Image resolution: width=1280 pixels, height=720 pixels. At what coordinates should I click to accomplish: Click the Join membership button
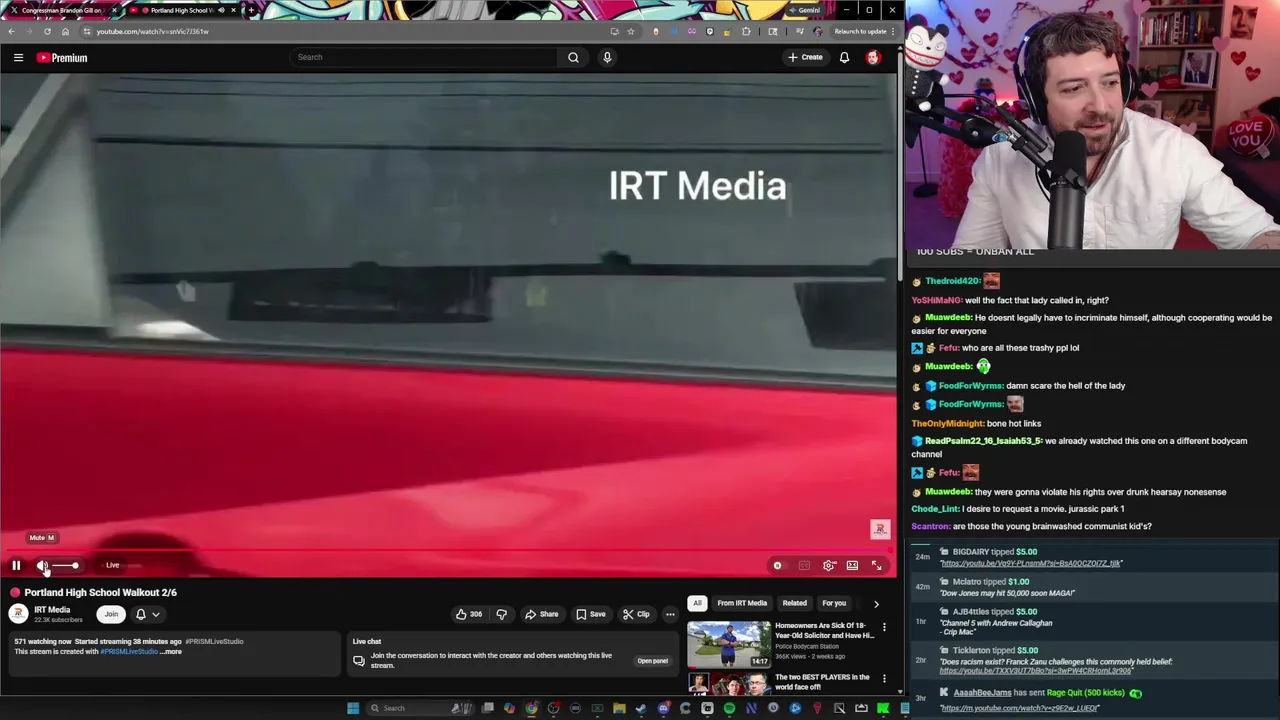pos(111,614)
